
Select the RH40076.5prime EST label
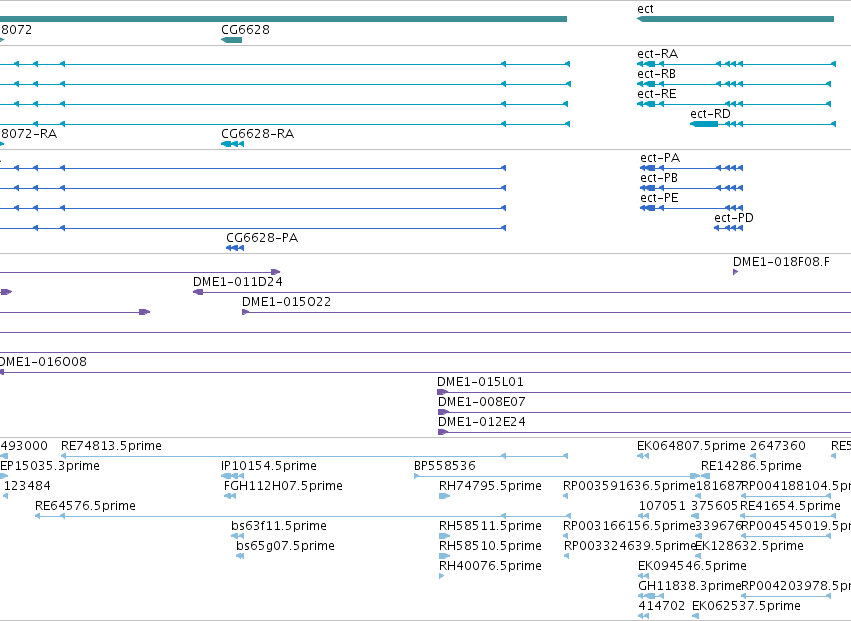pos(490,566)
